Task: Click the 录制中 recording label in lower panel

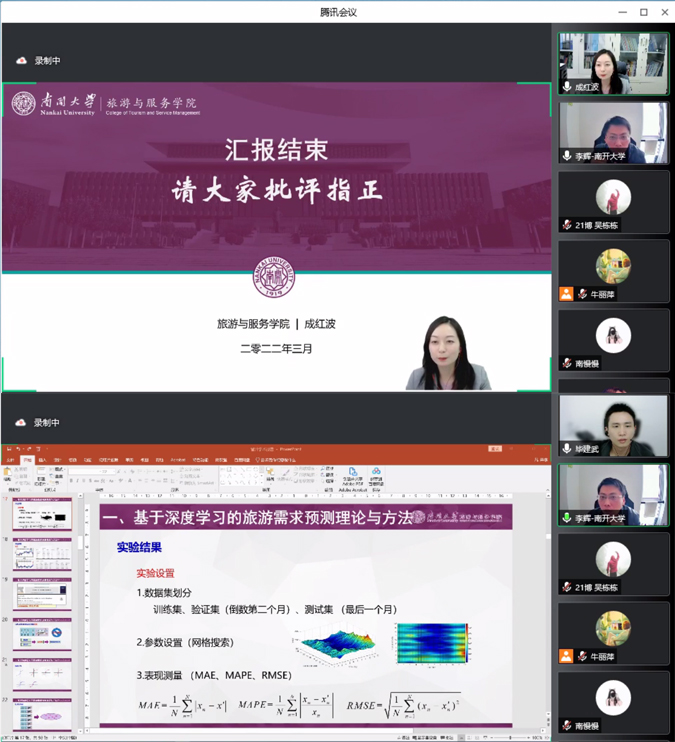Action: click(47, 423)
